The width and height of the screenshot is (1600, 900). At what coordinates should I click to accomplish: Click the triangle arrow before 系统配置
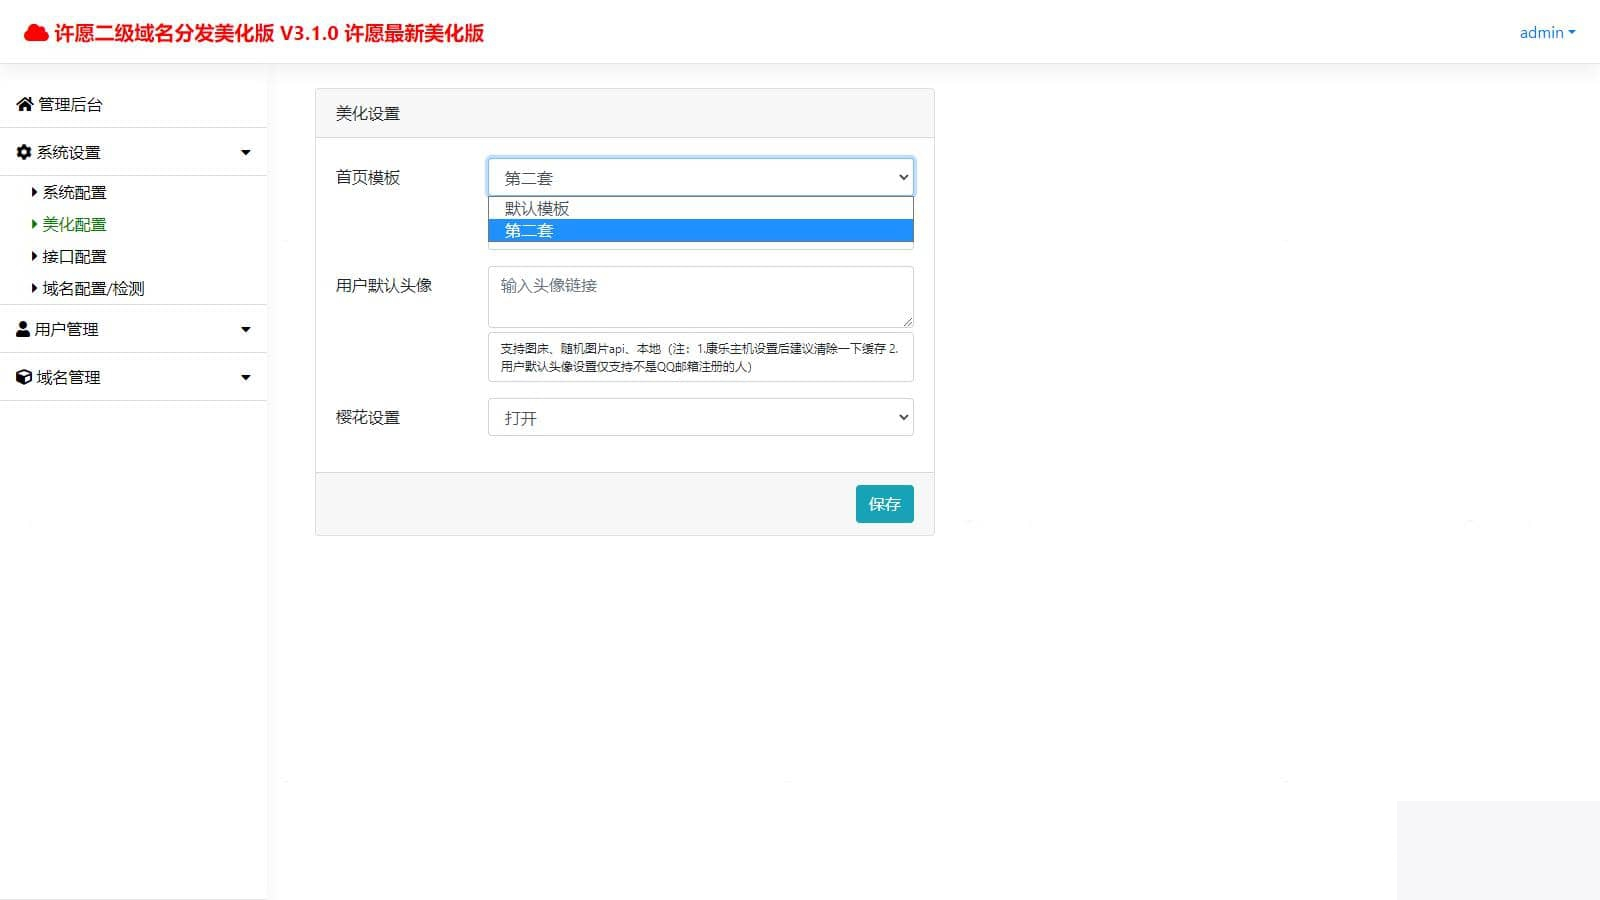click(x=33, y=191)
